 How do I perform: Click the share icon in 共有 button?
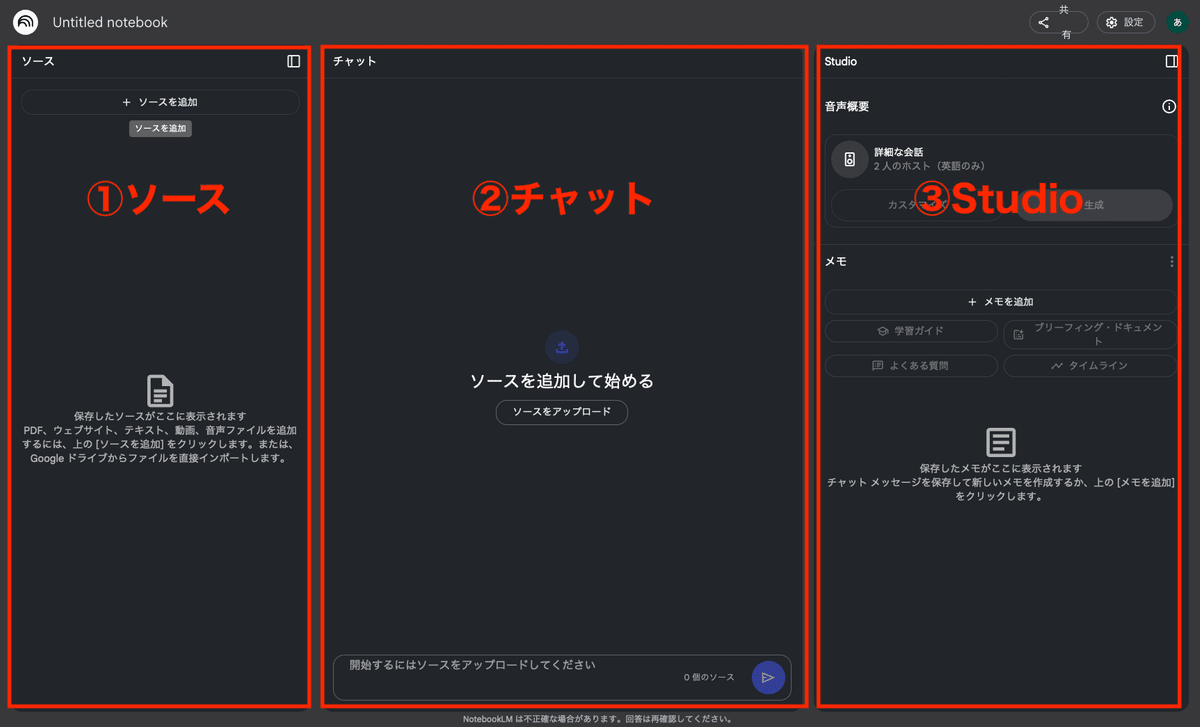(1043, 21)
